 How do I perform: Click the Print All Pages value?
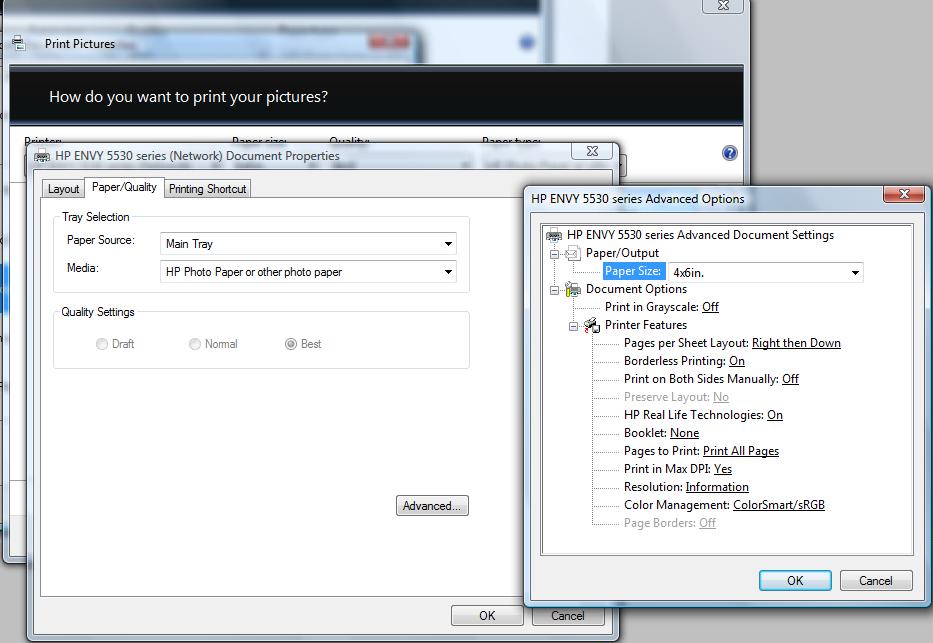click(741, 451)
